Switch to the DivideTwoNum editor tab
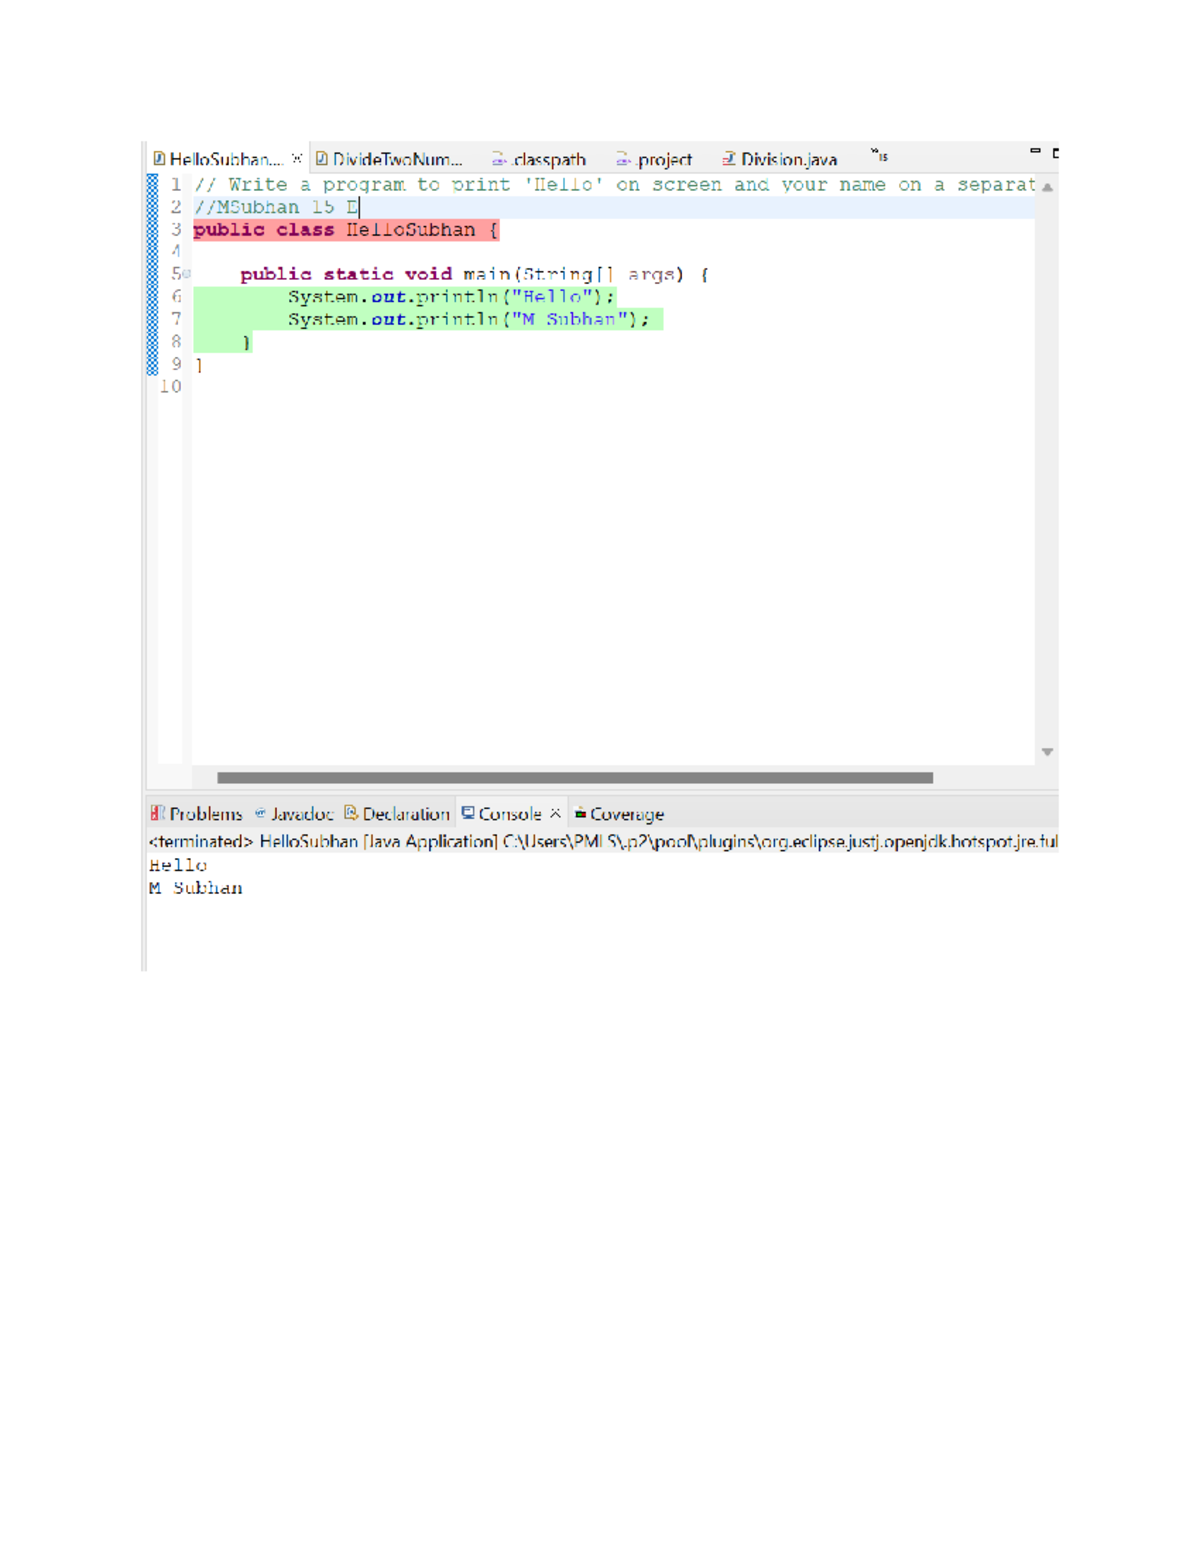This screenshot has height=1553, width=1200. pos(398,159)
